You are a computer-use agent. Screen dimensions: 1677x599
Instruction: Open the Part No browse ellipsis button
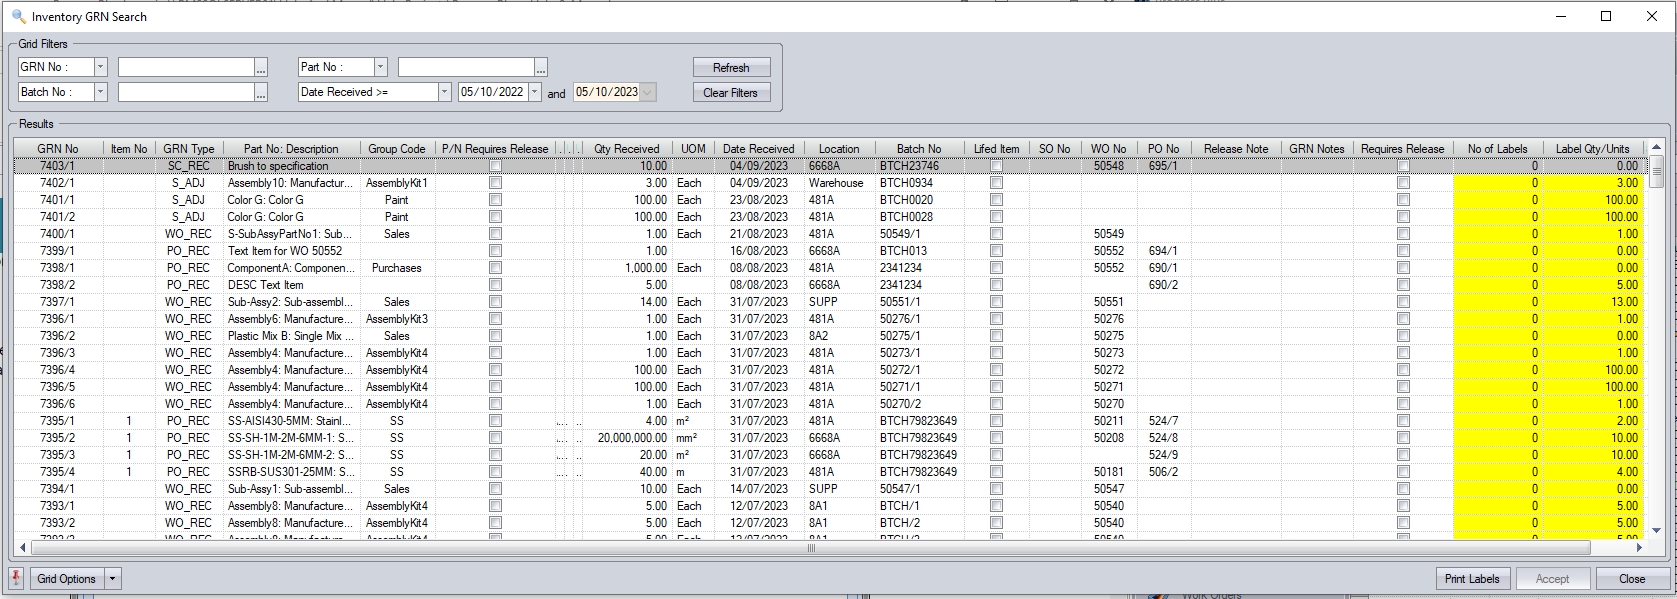[x=541, y=68]
